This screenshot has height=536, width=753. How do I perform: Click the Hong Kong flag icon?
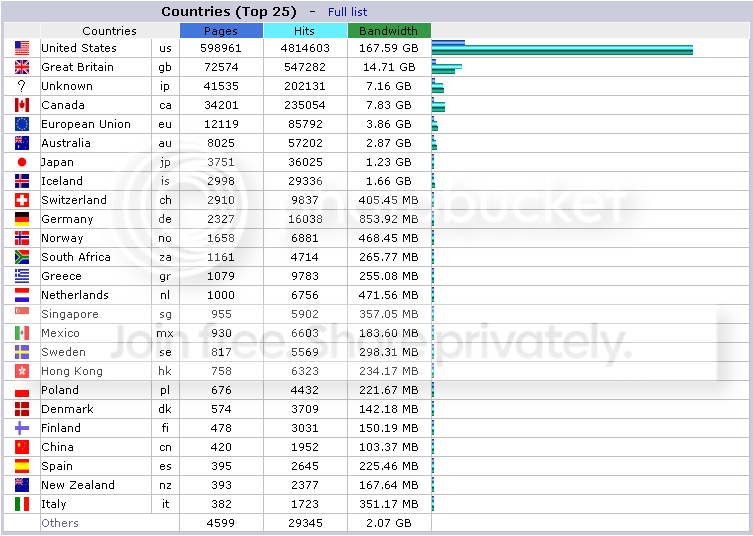click(22, 371)
